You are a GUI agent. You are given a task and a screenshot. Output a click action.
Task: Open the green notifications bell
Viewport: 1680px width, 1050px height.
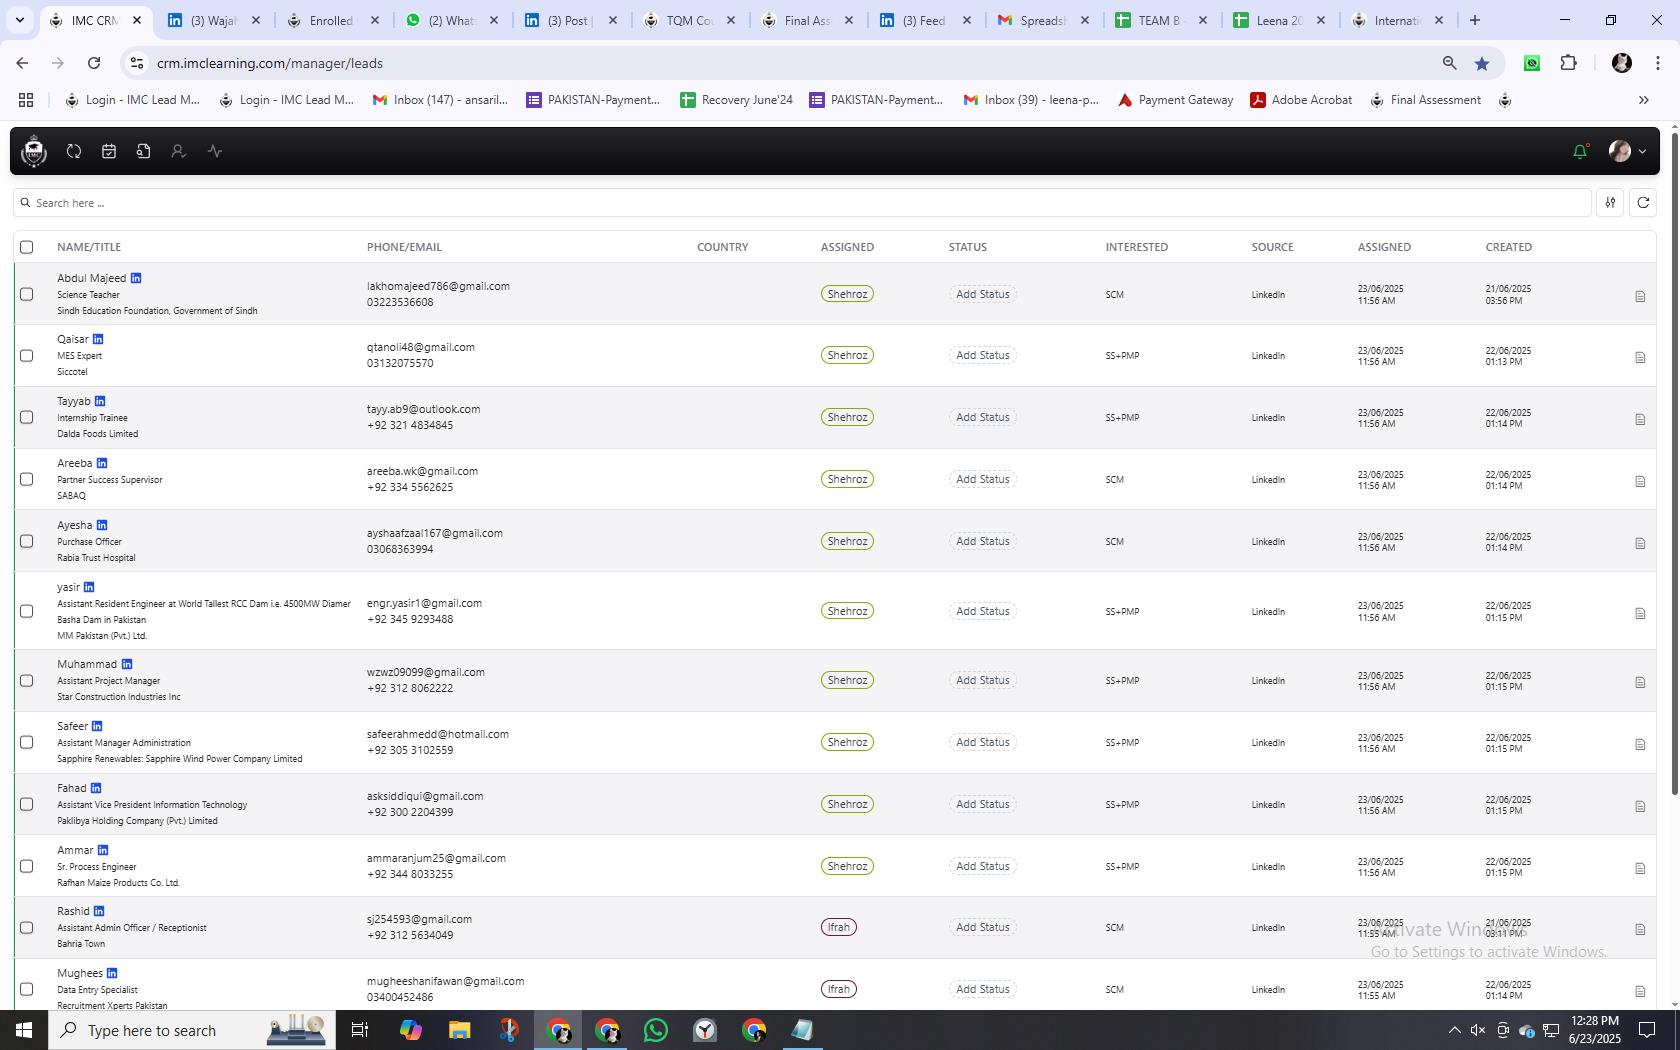coord(1580,151)
